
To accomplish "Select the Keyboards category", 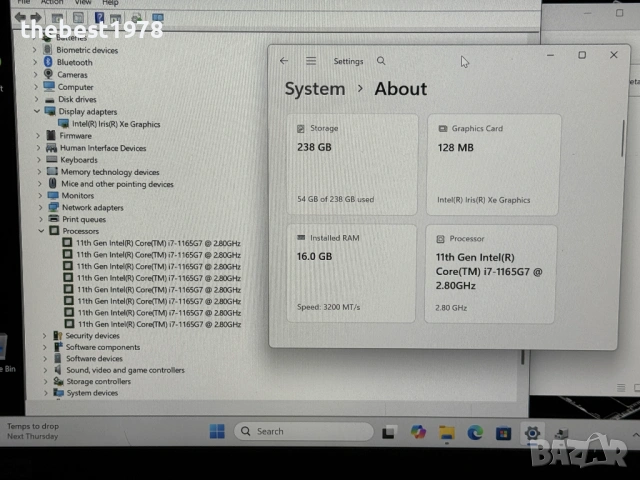I will pyautogui.click(x=79, y=160).
